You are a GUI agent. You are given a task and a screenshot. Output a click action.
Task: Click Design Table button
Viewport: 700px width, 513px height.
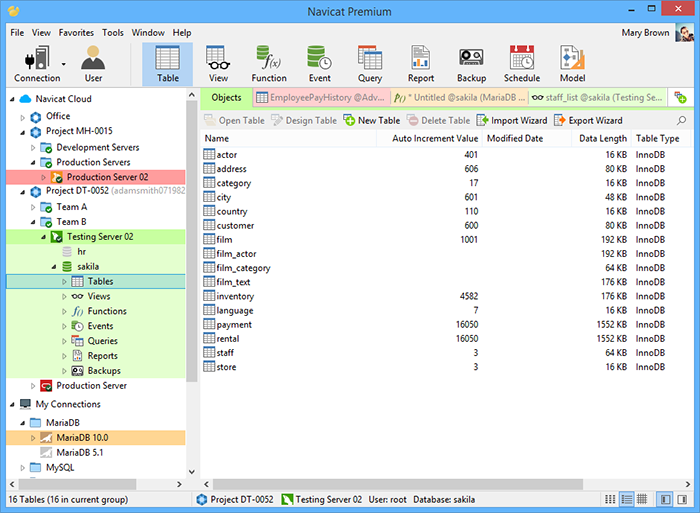[304, 121]
